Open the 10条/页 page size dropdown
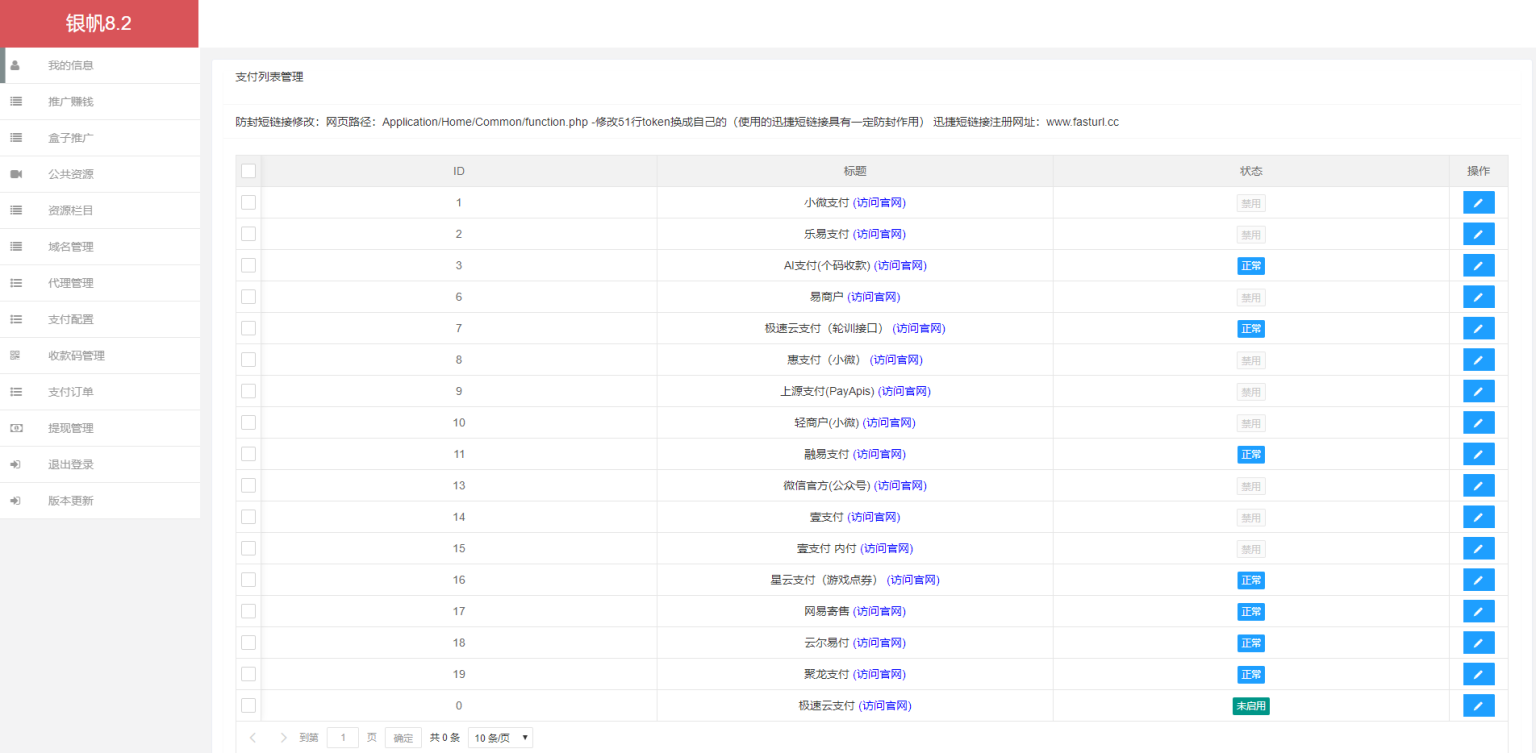 tap(500, 737)
